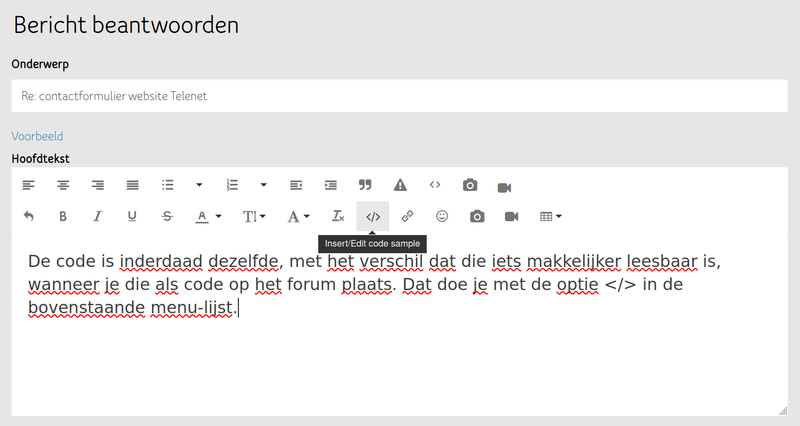Open font size dropdown
This screenshot has height=426, width=800.
[254, 216]
